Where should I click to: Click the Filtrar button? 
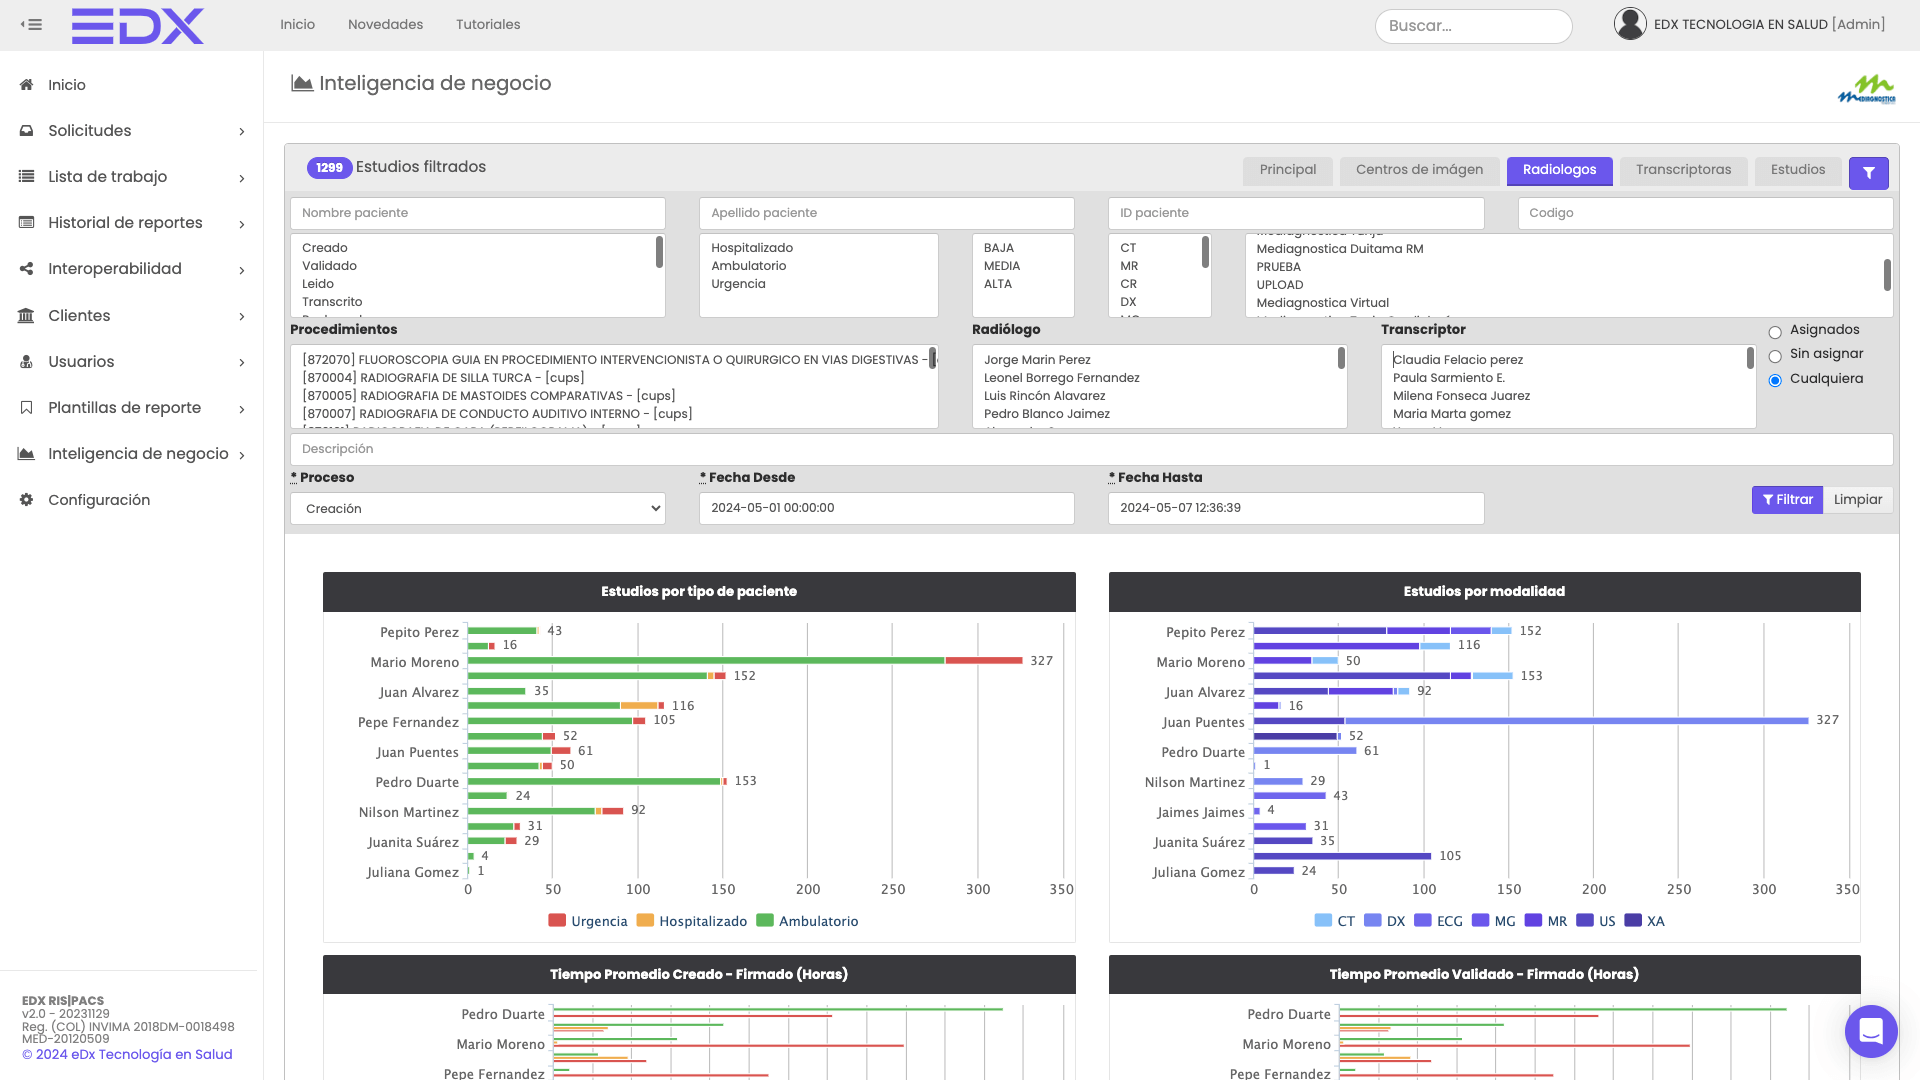[x=1787, y=500]
